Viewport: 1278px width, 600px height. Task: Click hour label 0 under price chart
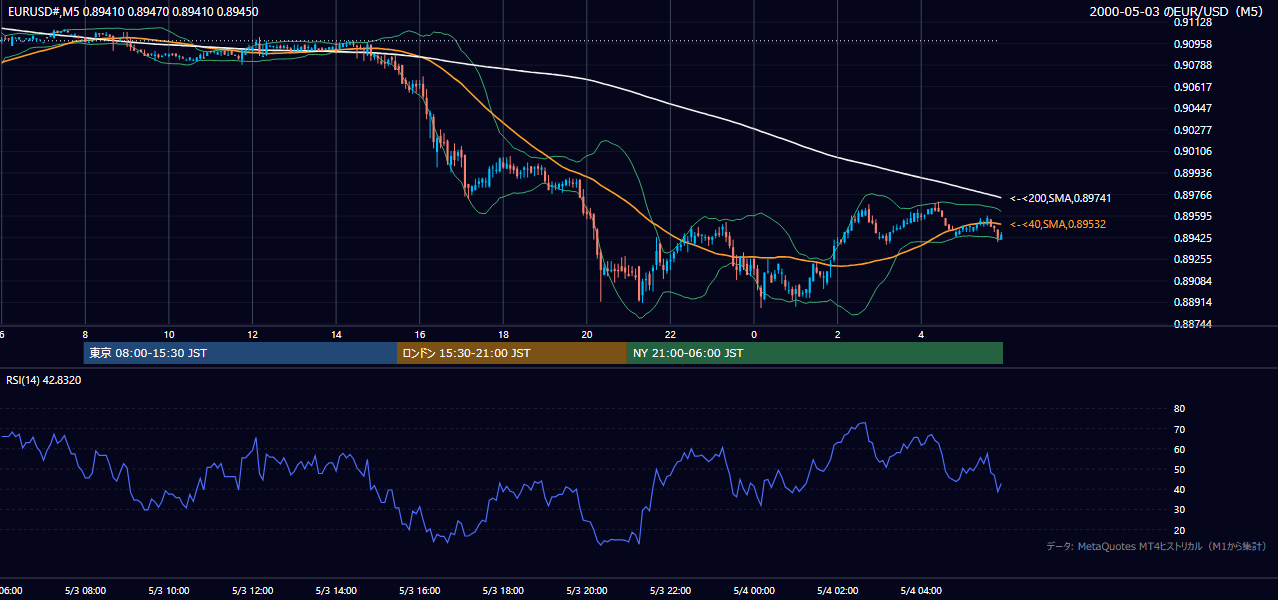(754, 334)
